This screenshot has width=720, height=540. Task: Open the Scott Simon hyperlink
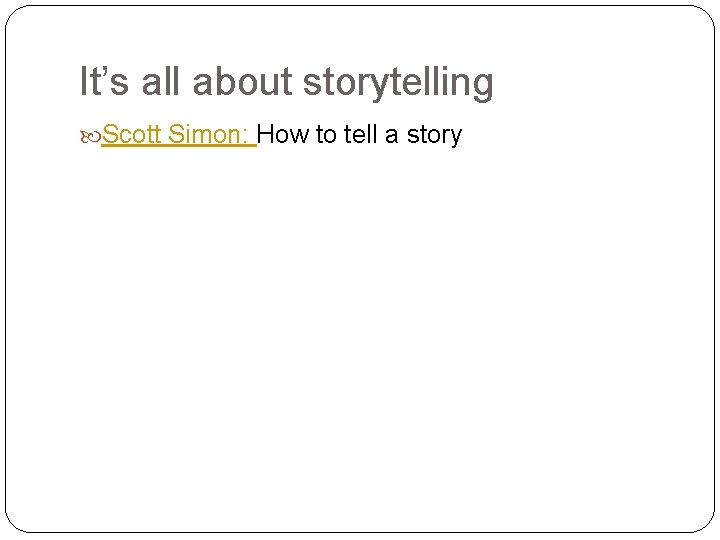click(179, 135)
